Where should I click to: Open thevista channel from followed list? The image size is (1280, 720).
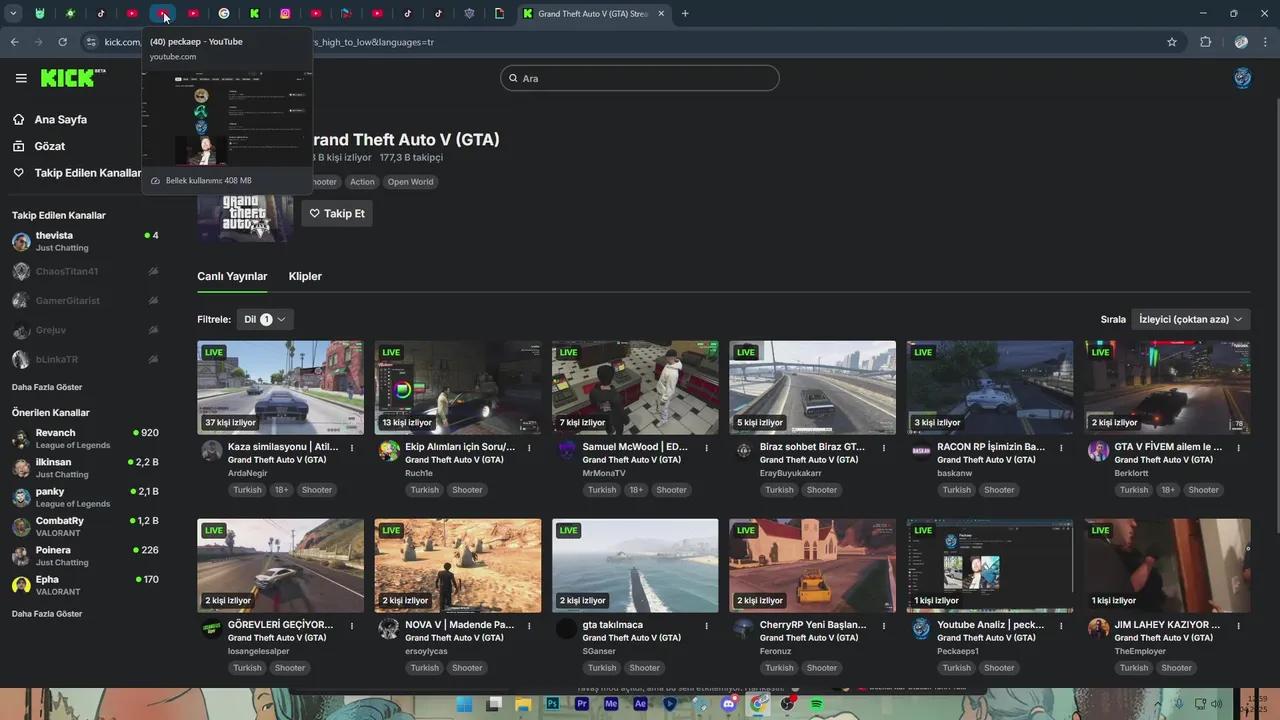[54, 236]
